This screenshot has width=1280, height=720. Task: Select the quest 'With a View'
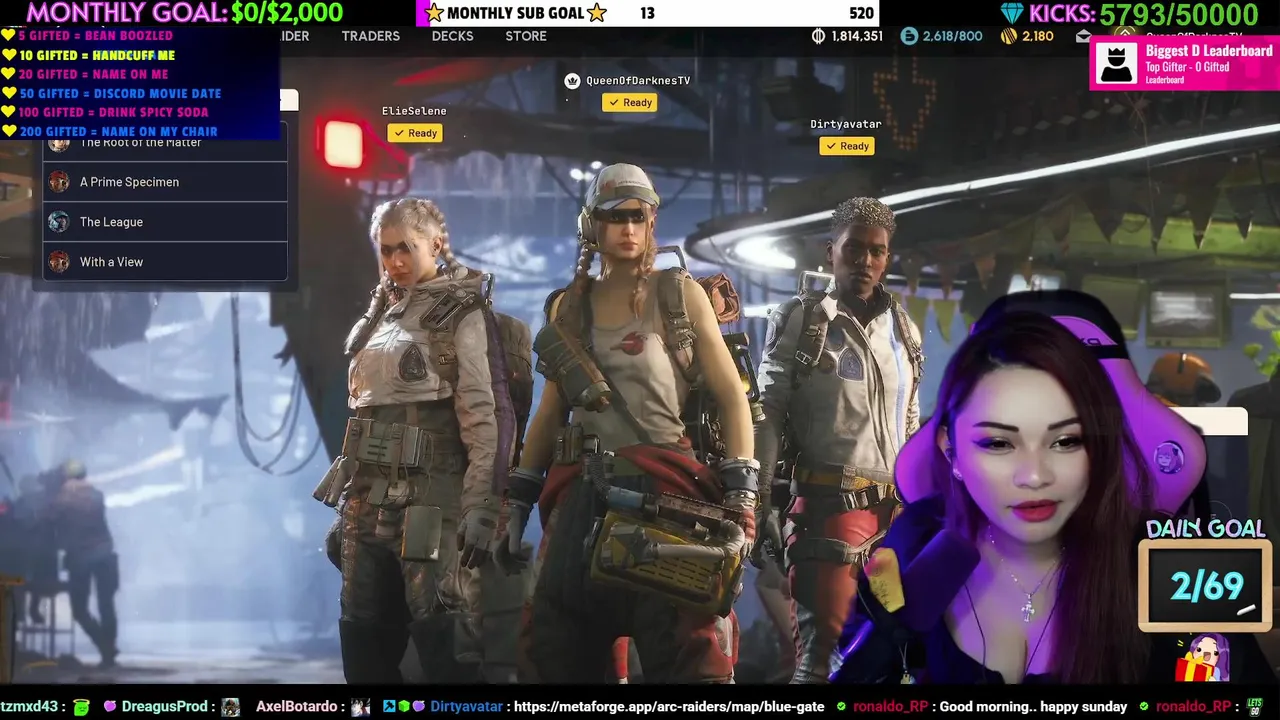(x=165, y=262)
